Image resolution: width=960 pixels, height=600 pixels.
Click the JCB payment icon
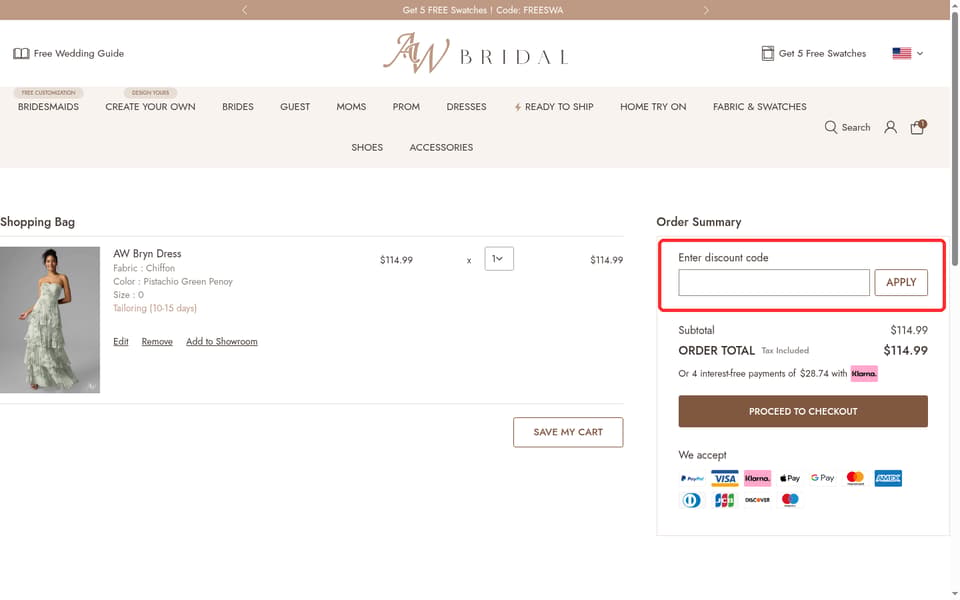pyautogui.click(x=725, y=500)
